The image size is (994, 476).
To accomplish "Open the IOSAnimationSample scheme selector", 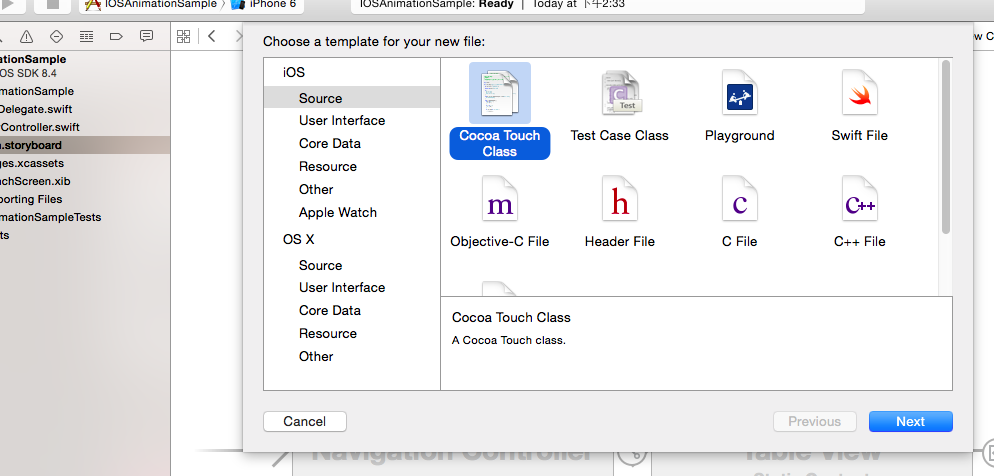I will (160, 4).
